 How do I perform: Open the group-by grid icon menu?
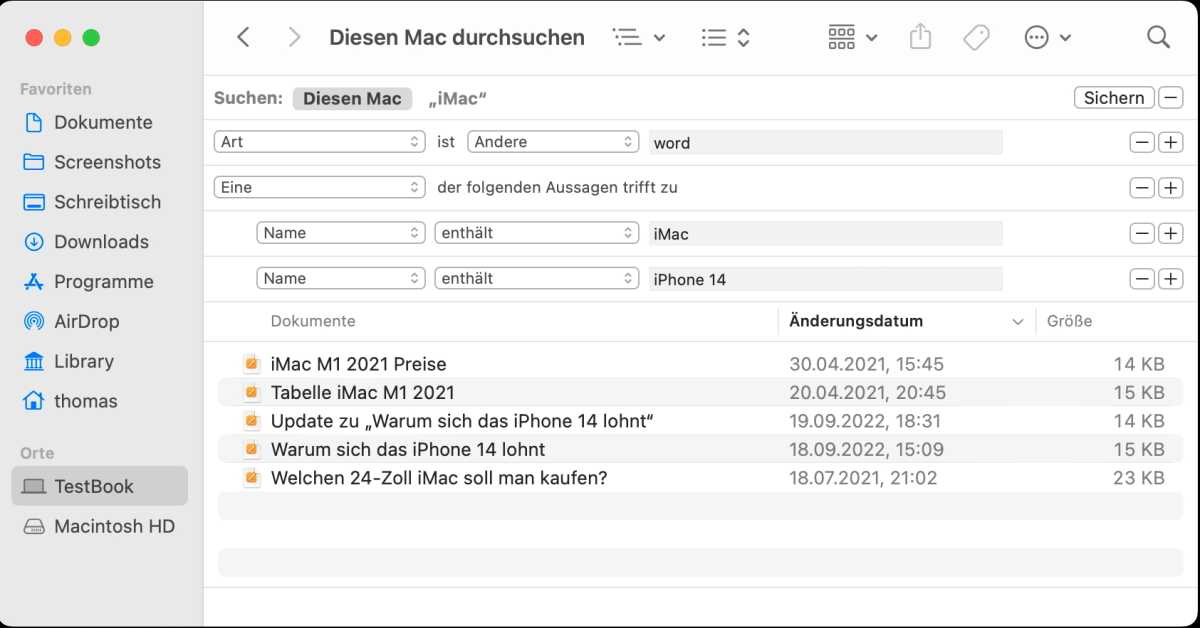852,37
